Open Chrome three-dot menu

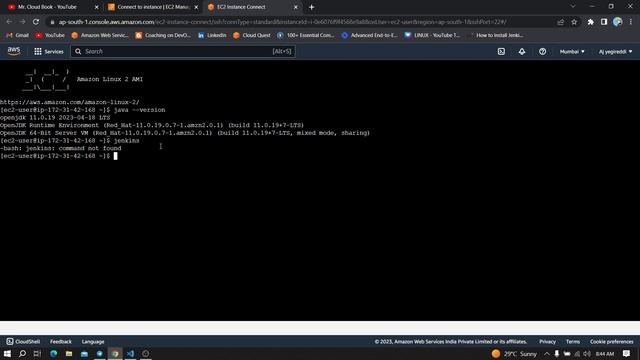[631, 22]
